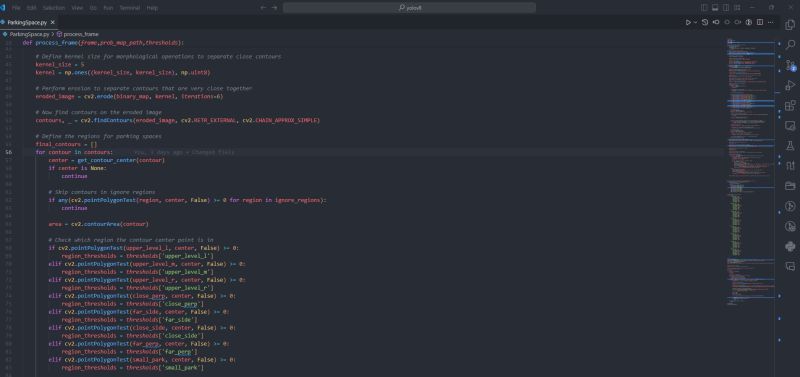This screenshot has height=377, width=800.
Task: Open the Terminal menu
Action: pos(130,8)
